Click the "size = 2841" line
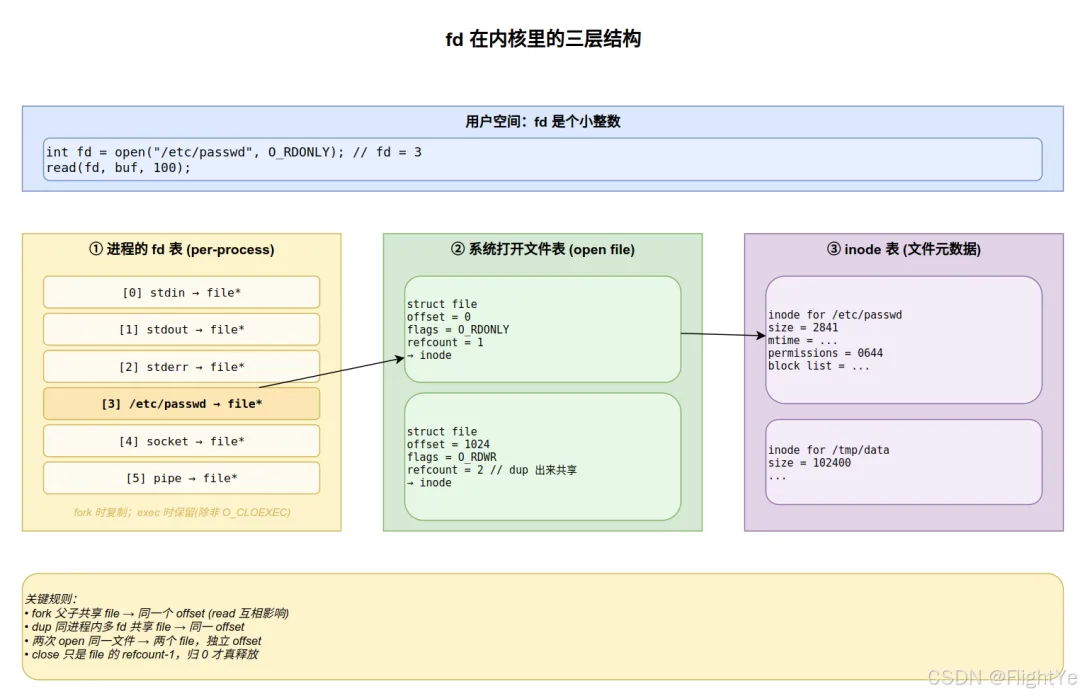The width and height of the screenshot is (1080, 696). [x=803, y=327]
